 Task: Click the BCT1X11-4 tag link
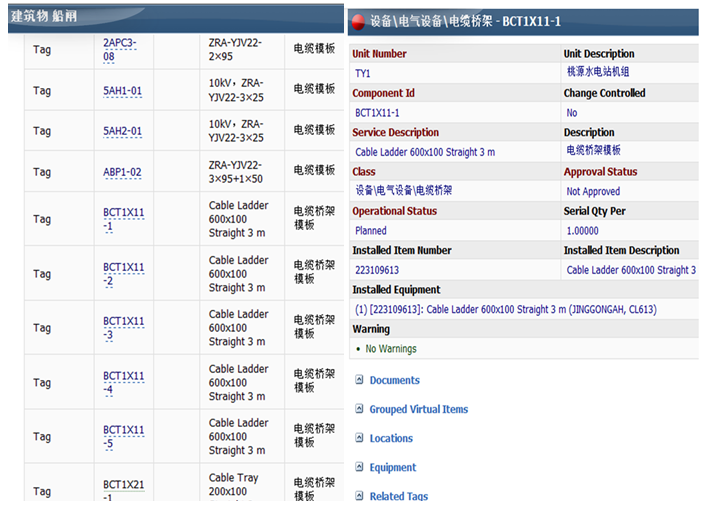(123, 383)
